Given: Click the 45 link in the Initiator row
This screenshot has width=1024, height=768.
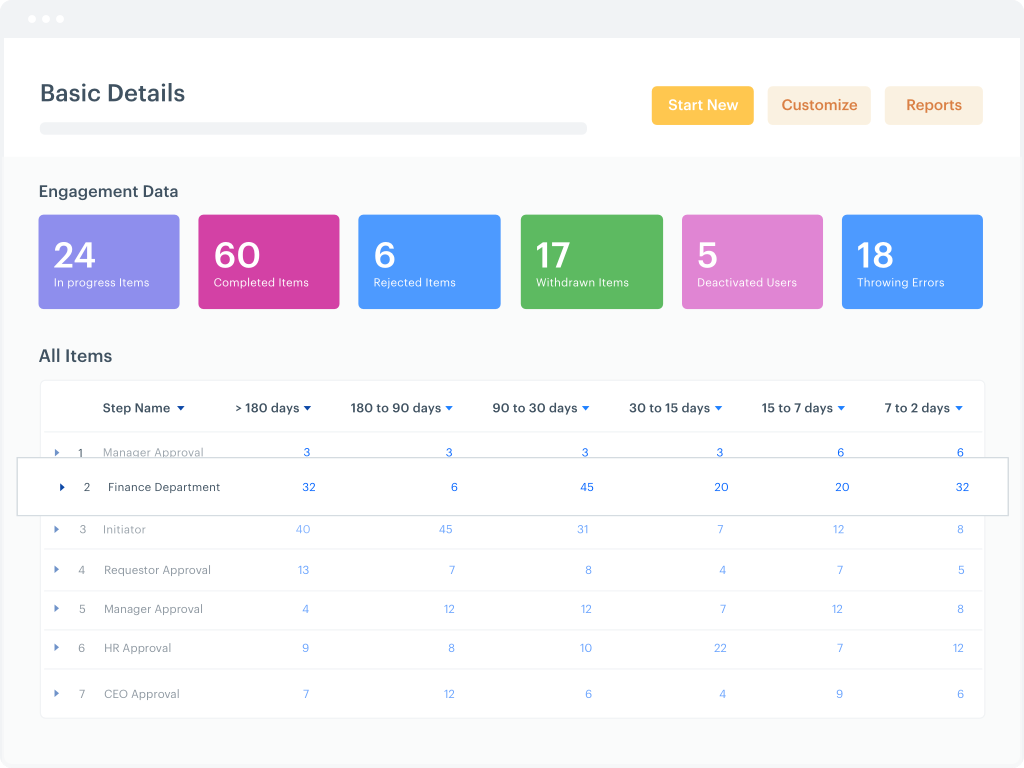Looking at the screenshot, I should pos(445,529).
